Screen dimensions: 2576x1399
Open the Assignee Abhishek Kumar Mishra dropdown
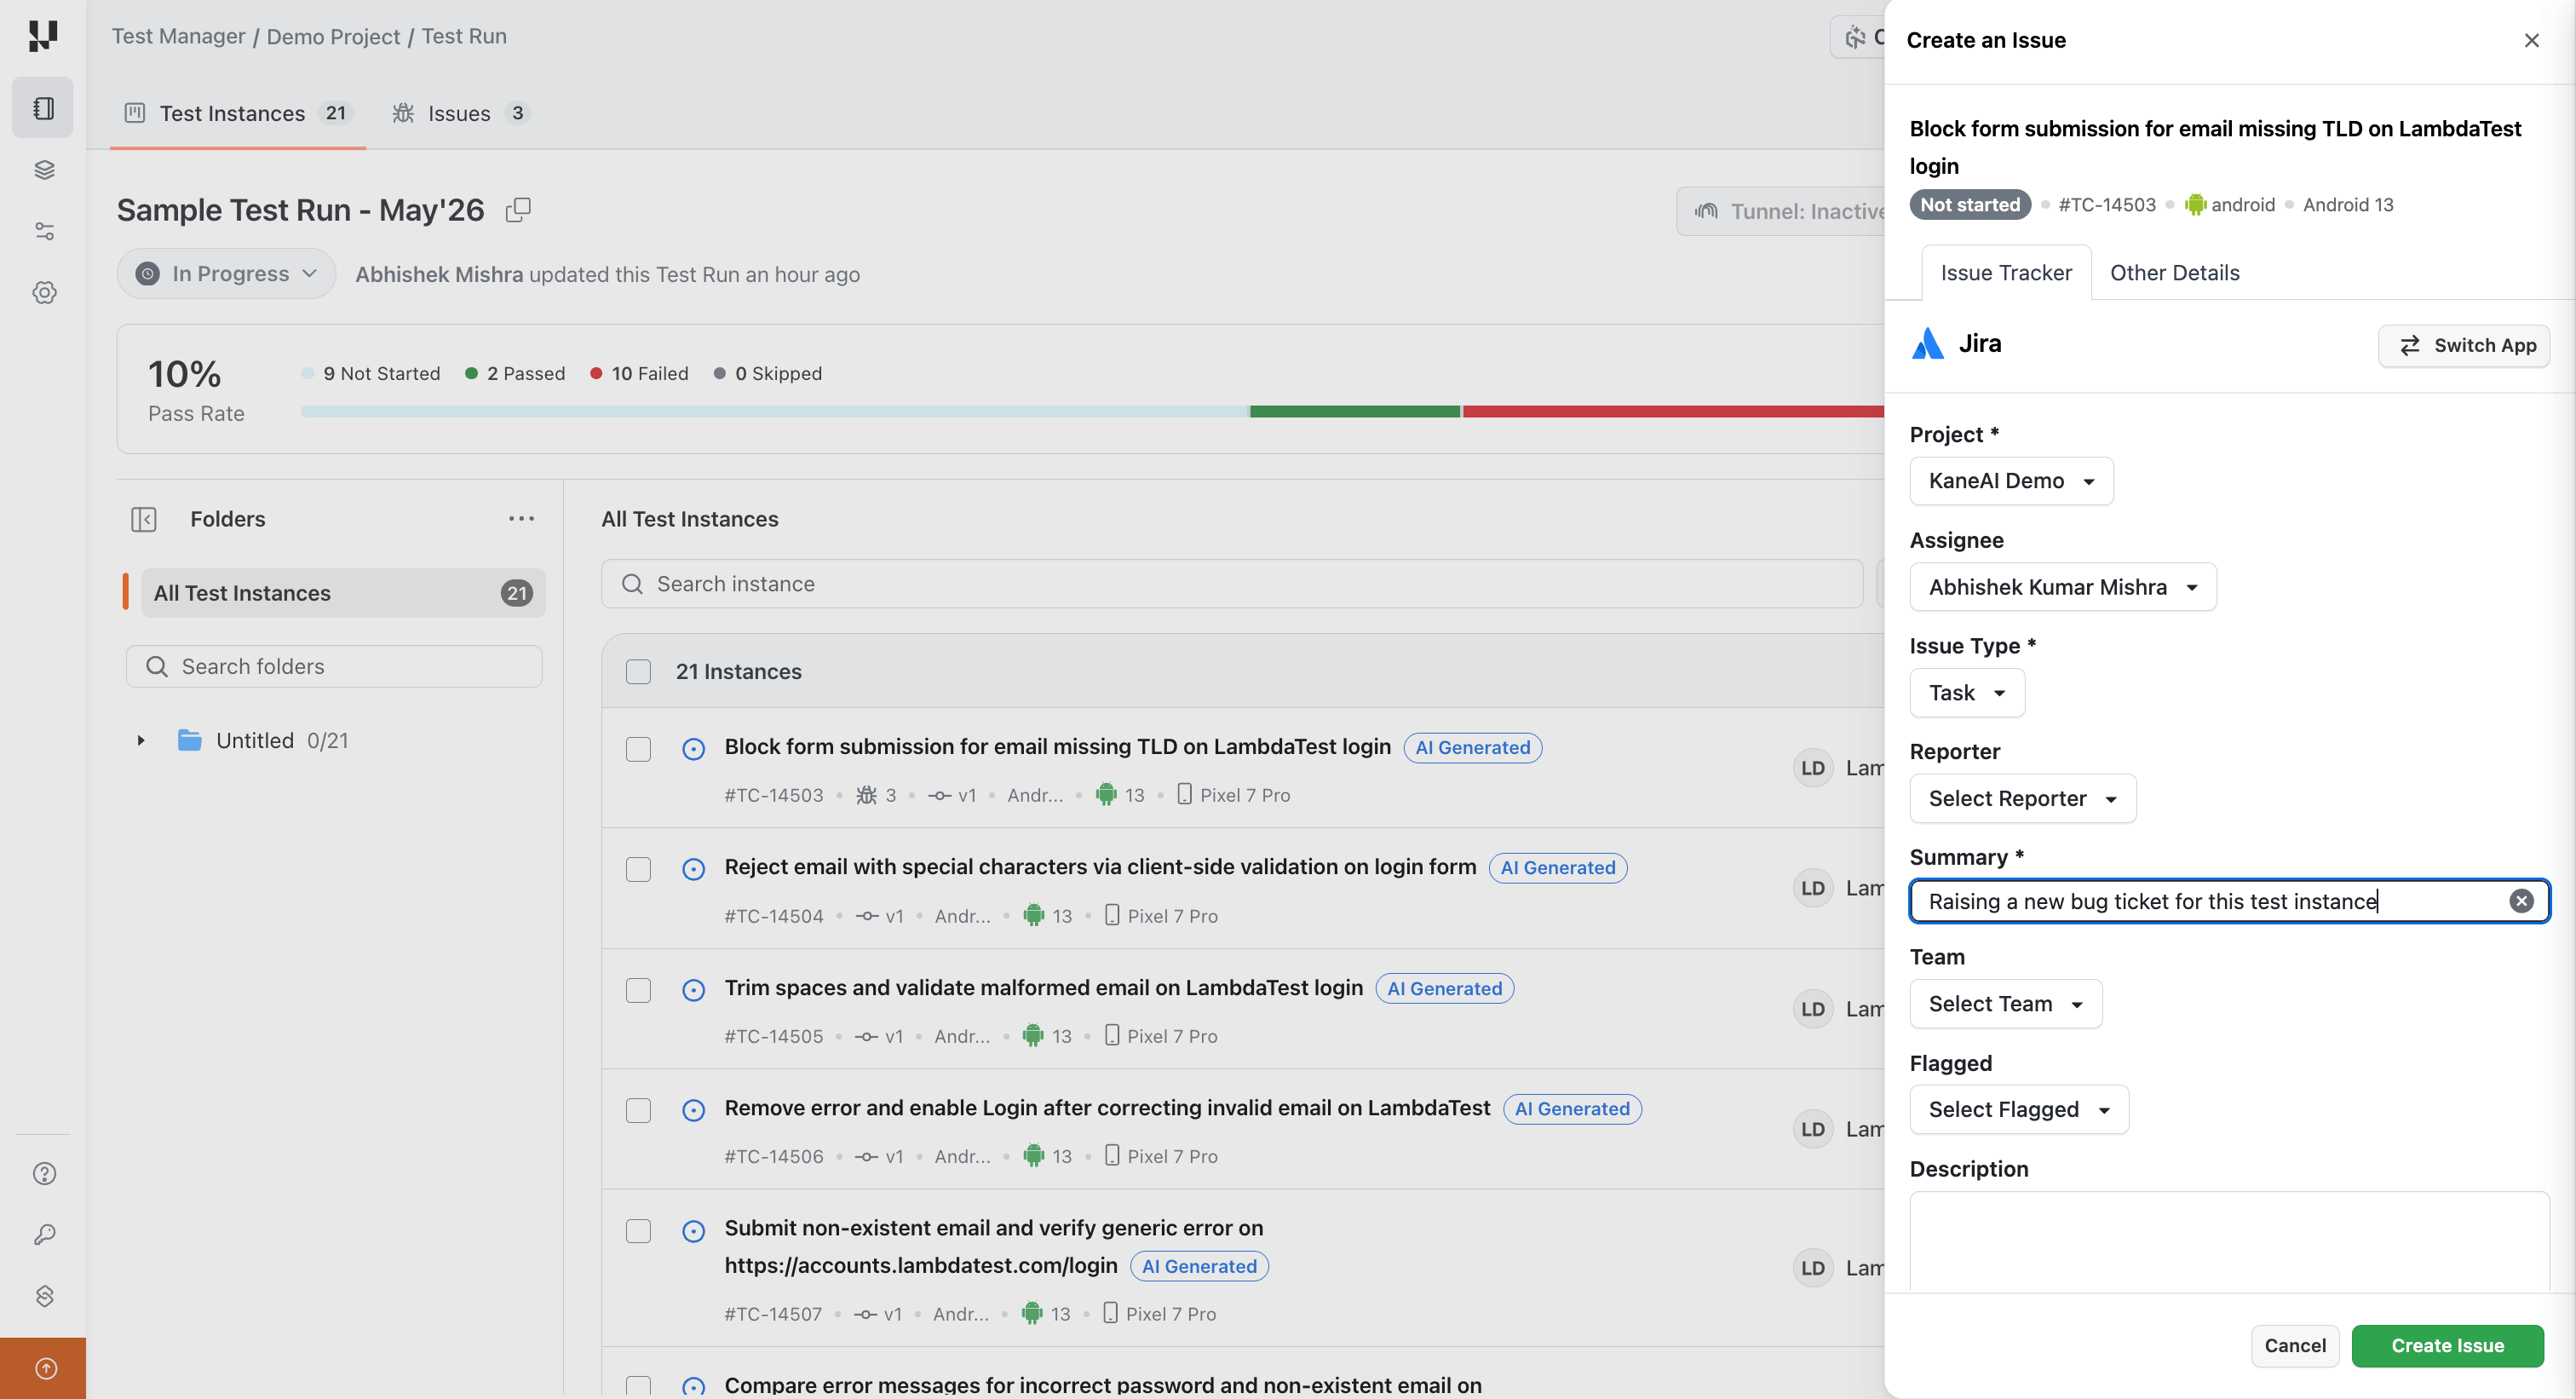[2062, 587]
